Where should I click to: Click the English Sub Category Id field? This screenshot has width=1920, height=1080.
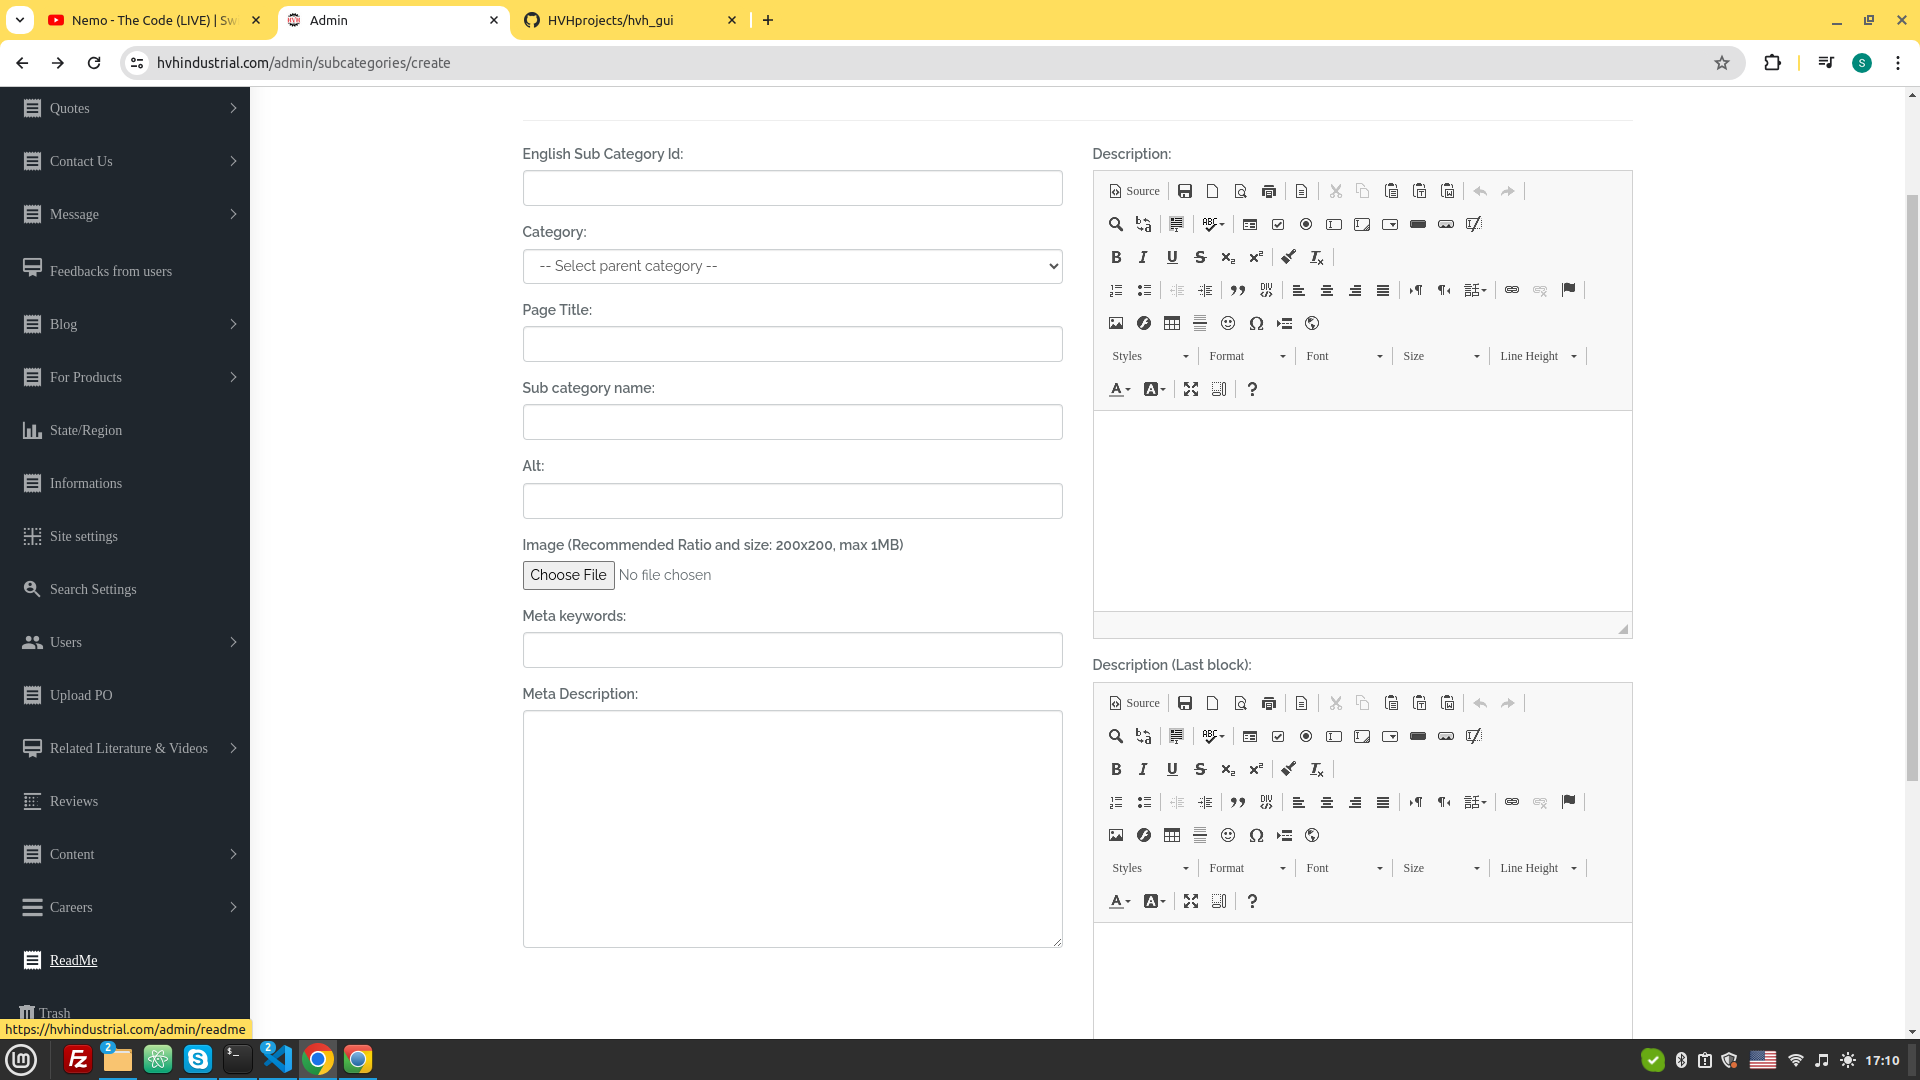tap(792, 188)
